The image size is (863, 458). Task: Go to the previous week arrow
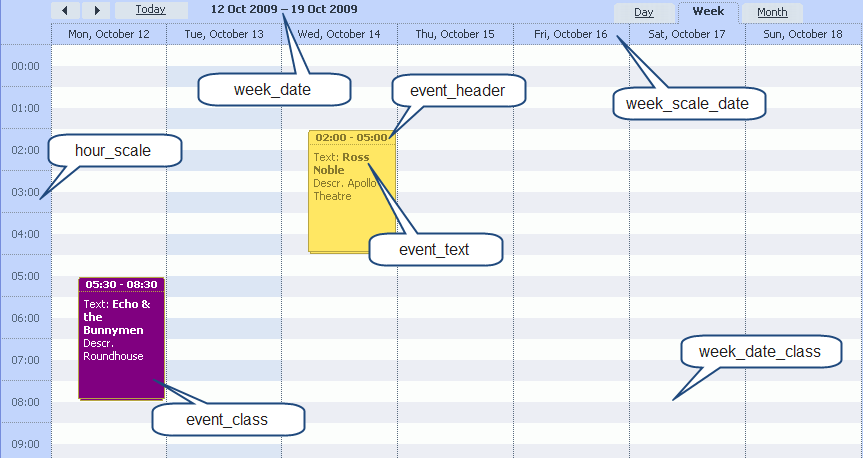(65, 10)
